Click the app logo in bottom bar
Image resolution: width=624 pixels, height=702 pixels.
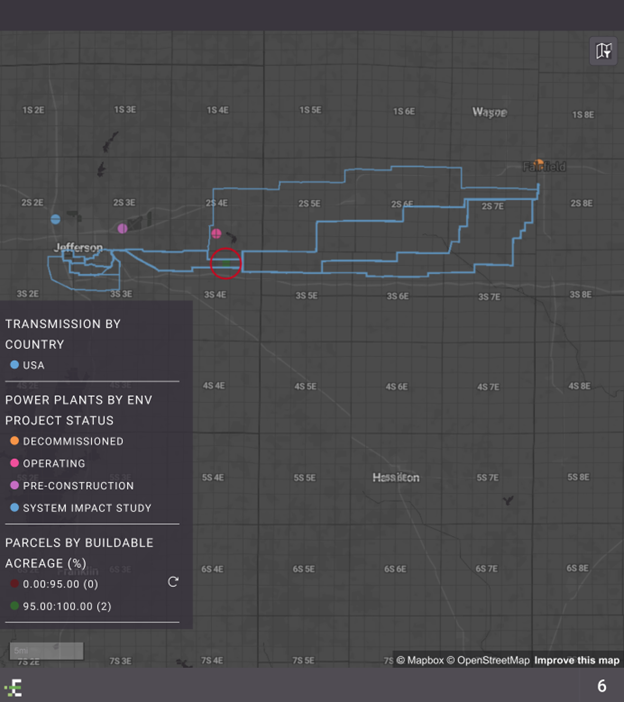coord(14,687)
